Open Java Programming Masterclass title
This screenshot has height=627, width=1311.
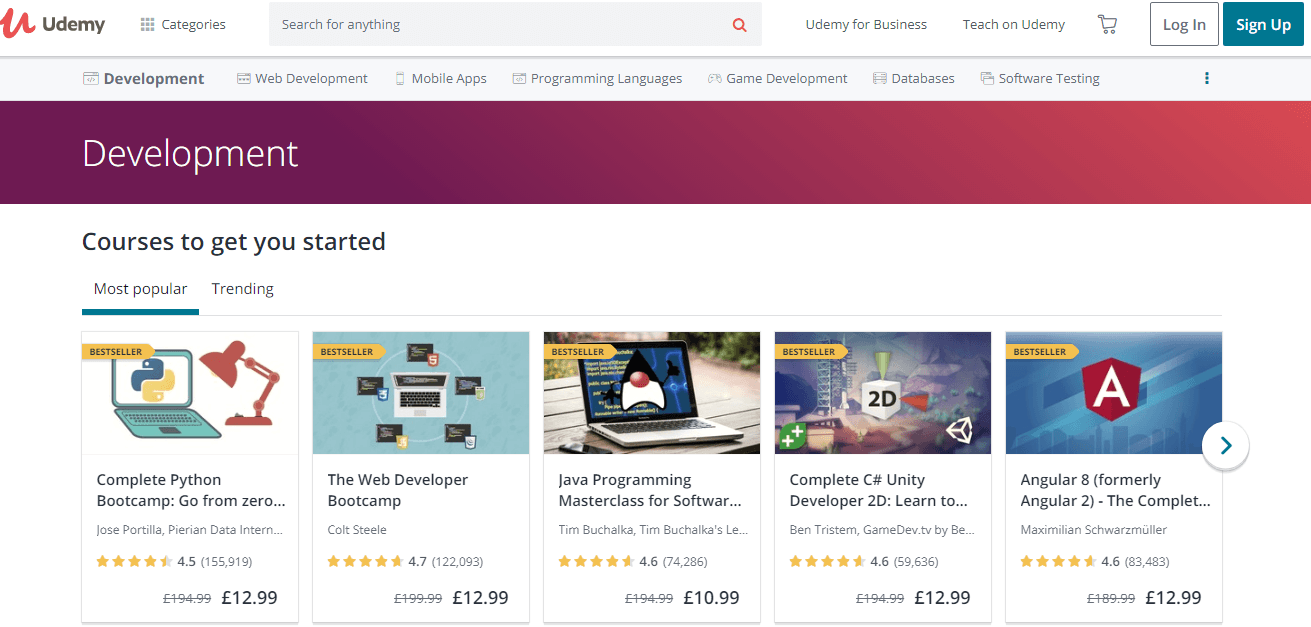tap(650, 490)
